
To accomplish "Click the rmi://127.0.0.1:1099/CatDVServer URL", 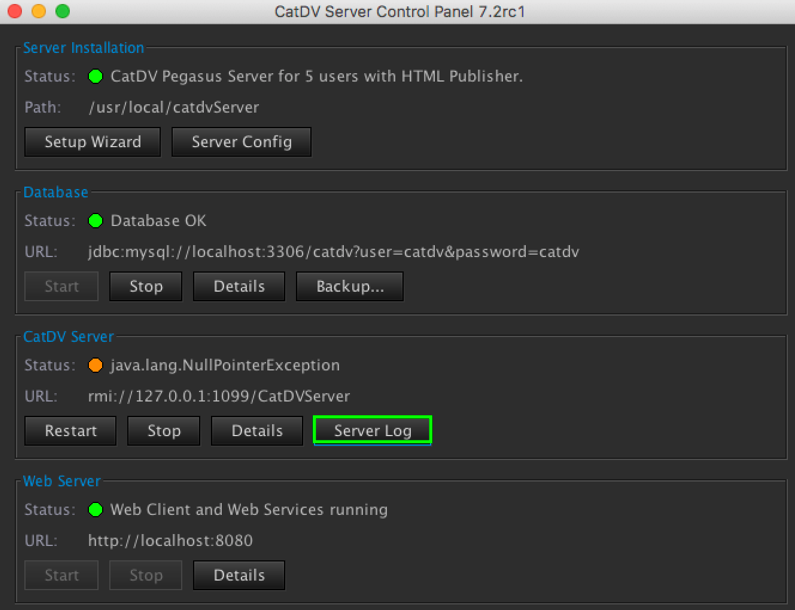I will pyautogui.click(x=219, y=396).
